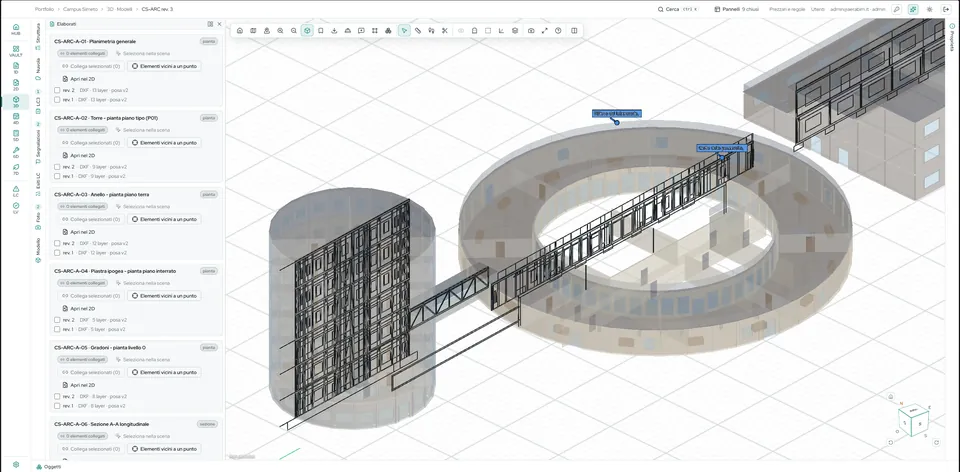The image size is (960, 472).
Task: Open the Segnalazioni vertical tab
Action: (38, 143)
